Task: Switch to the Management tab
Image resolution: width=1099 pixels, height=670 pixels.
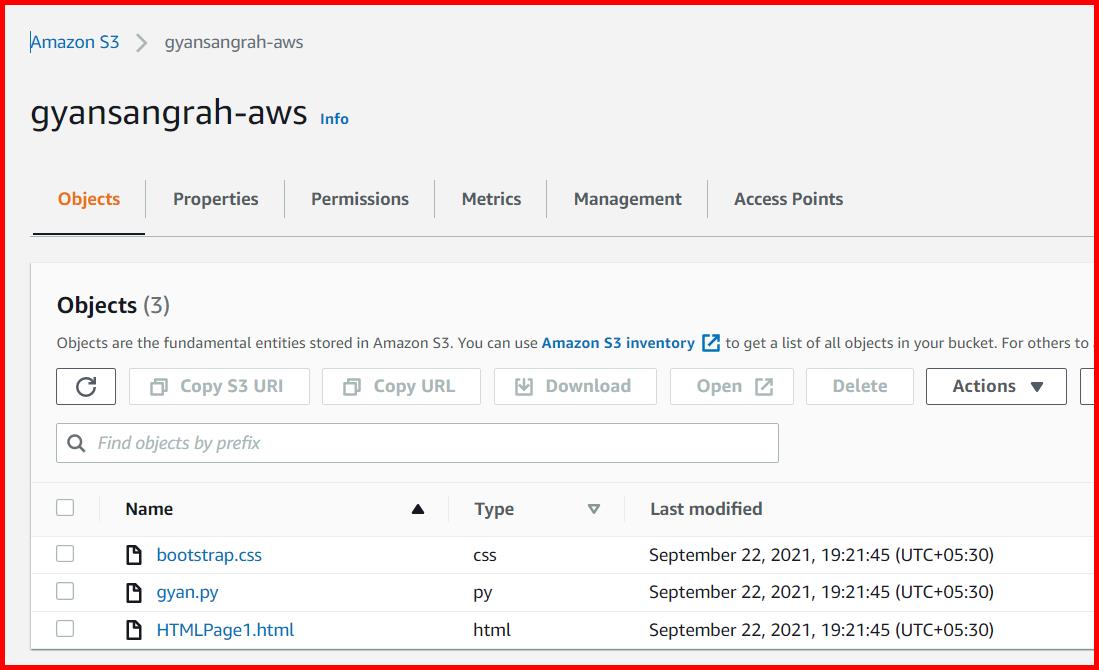Action: [627, 198]
